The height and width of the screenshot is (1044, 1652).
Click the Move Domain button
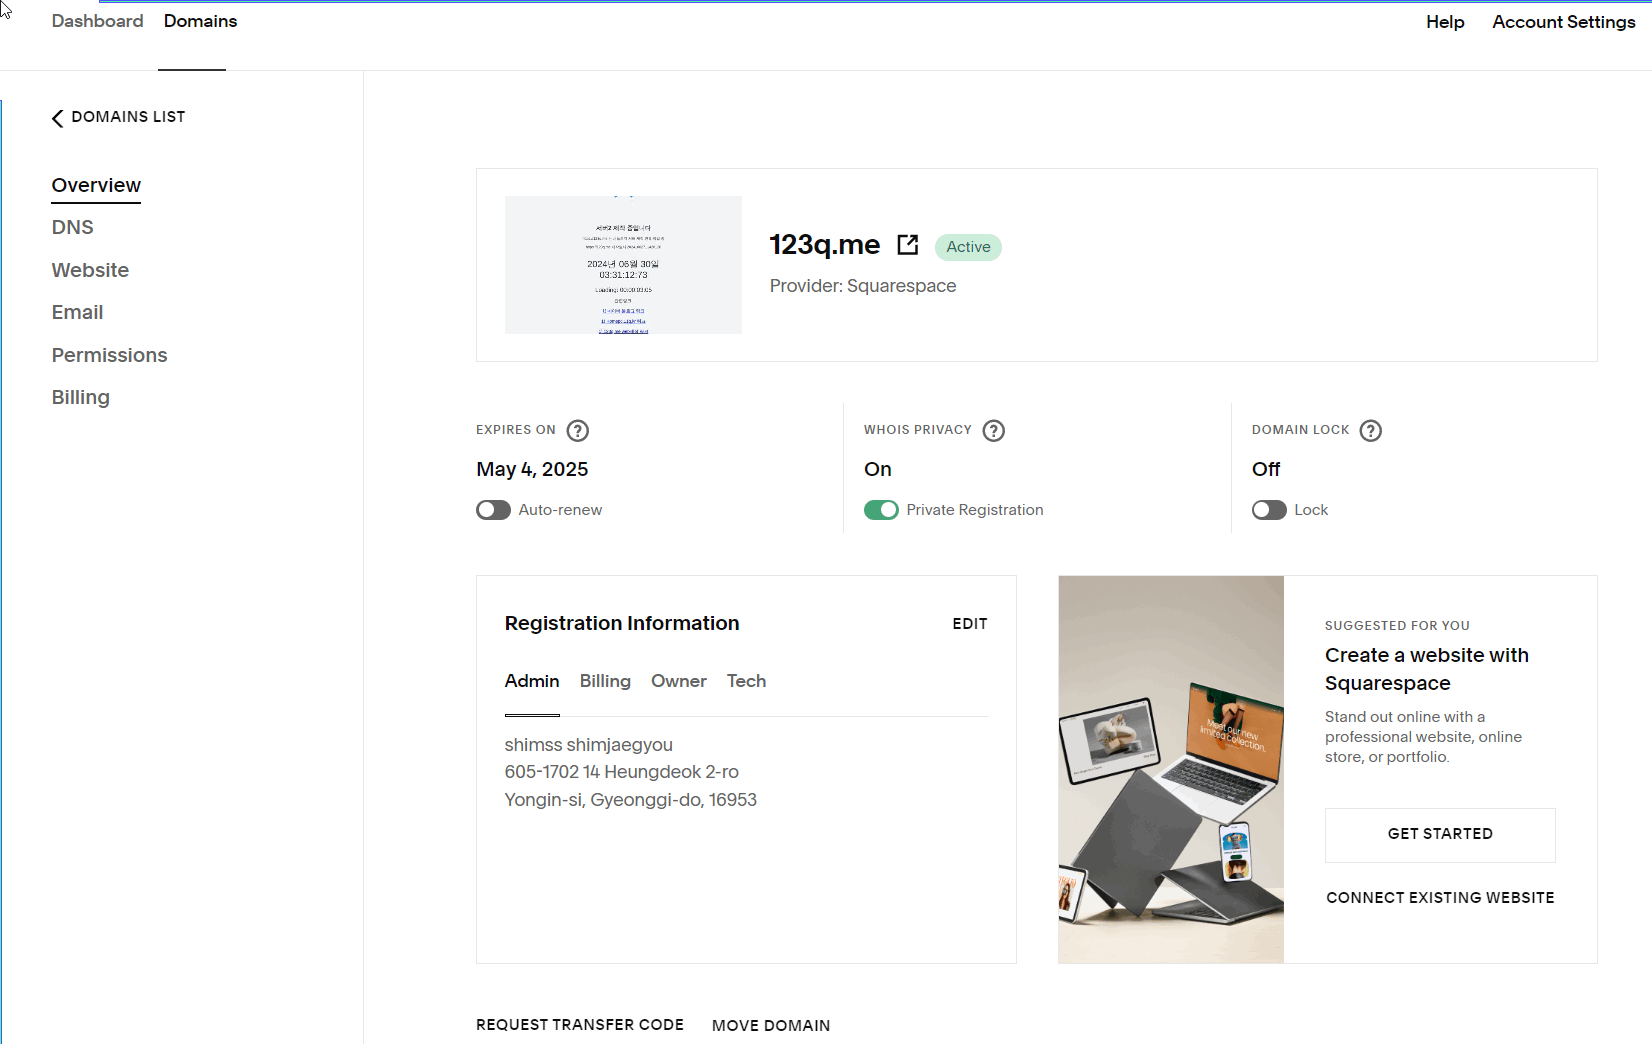click(771, 1026)
